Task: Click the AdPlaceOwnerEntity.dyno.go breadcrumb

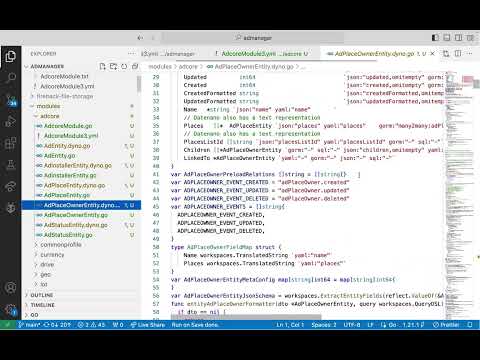Action: click(254, 67)
